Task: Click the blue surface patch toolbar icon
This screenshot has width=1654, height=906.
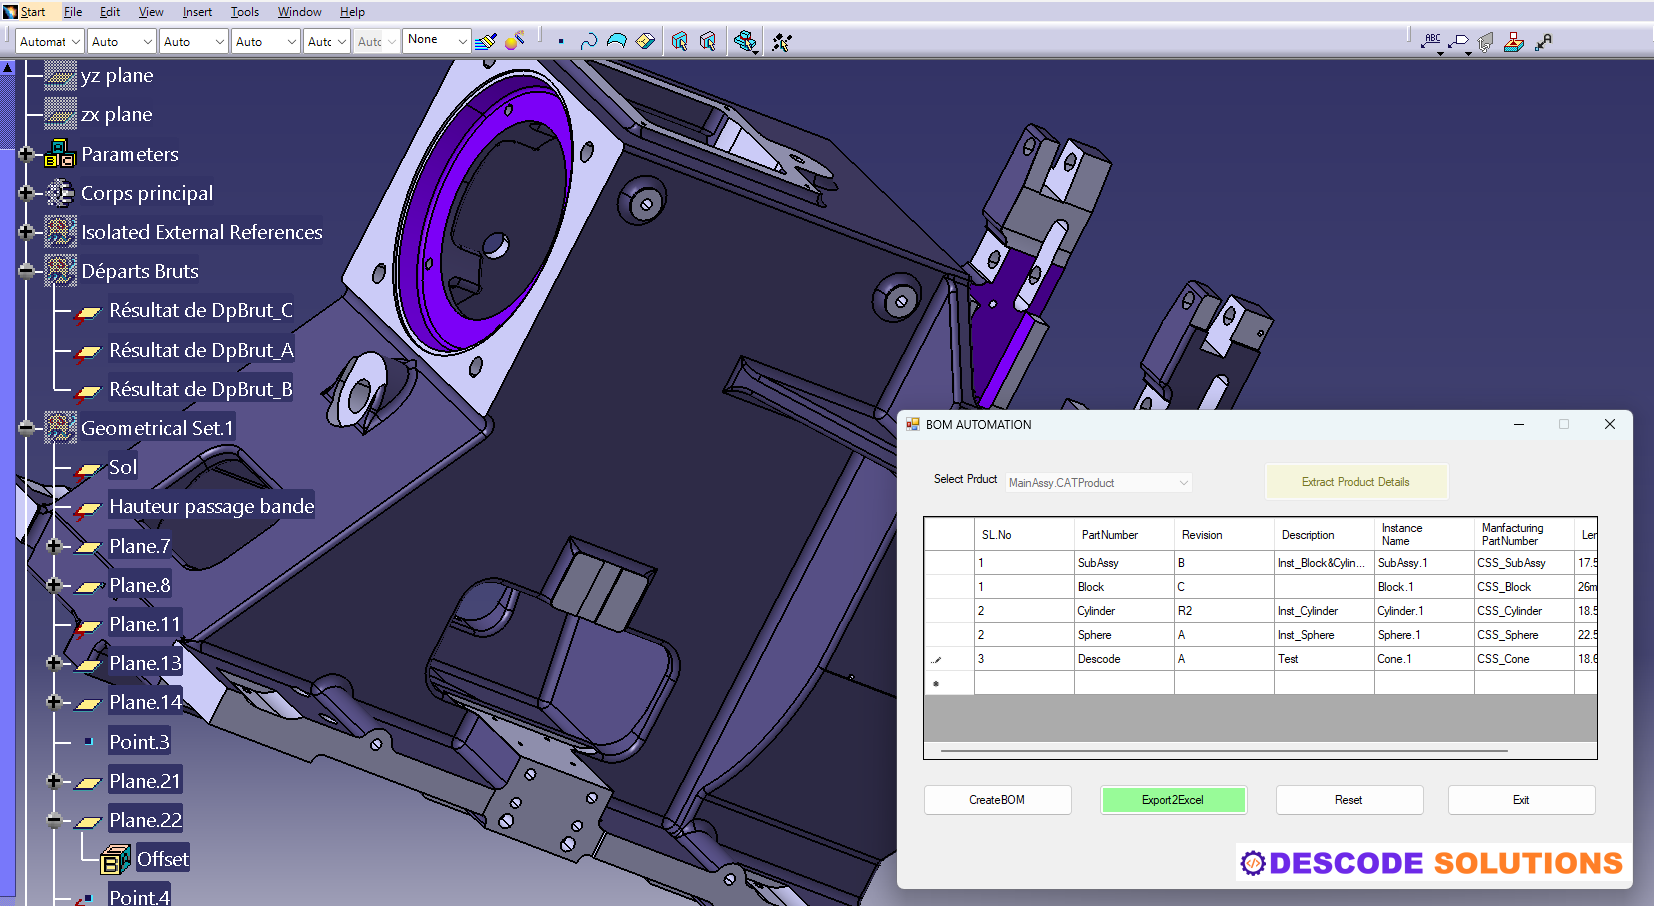Action: [618, 41]
